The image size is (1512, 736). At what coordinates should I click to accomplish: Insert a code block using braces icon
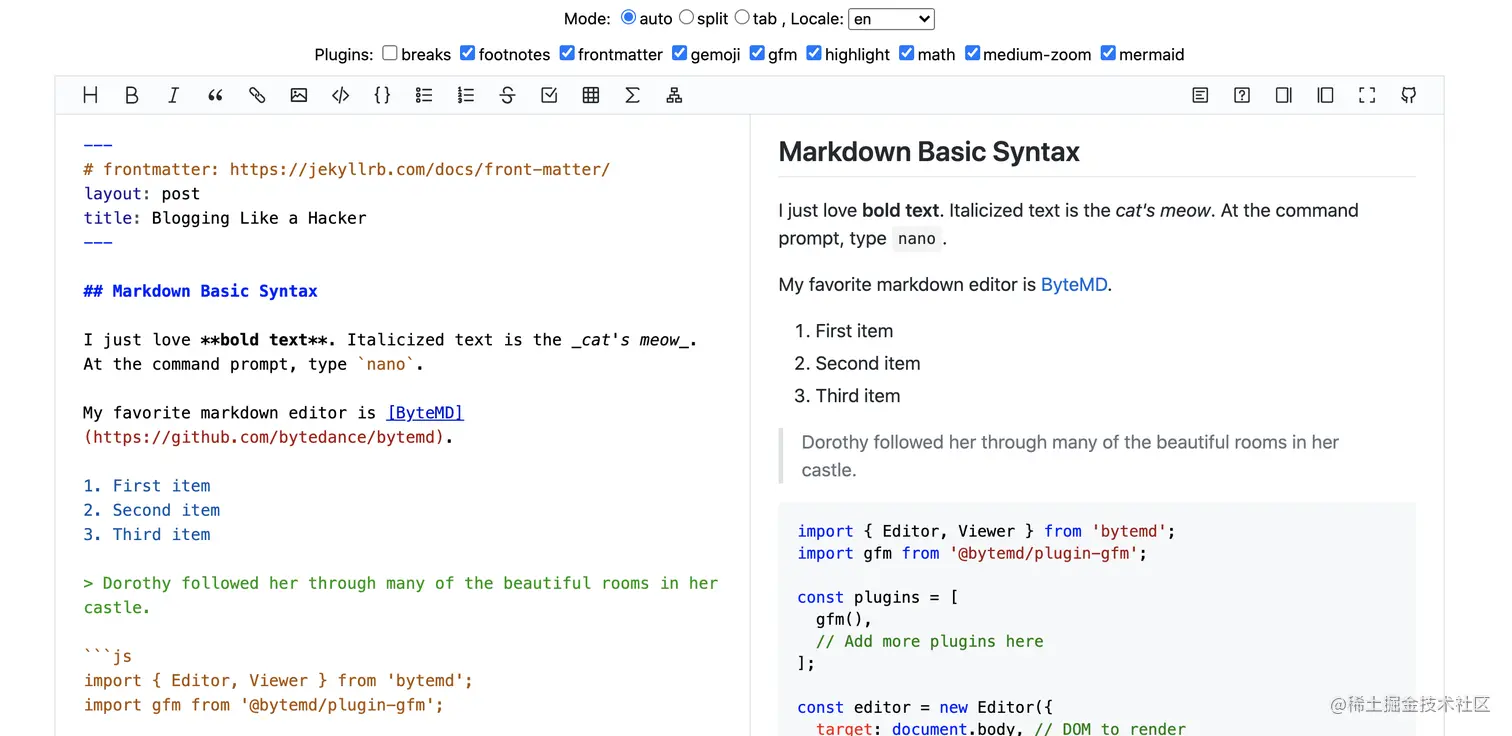click(x=382, y=95)
